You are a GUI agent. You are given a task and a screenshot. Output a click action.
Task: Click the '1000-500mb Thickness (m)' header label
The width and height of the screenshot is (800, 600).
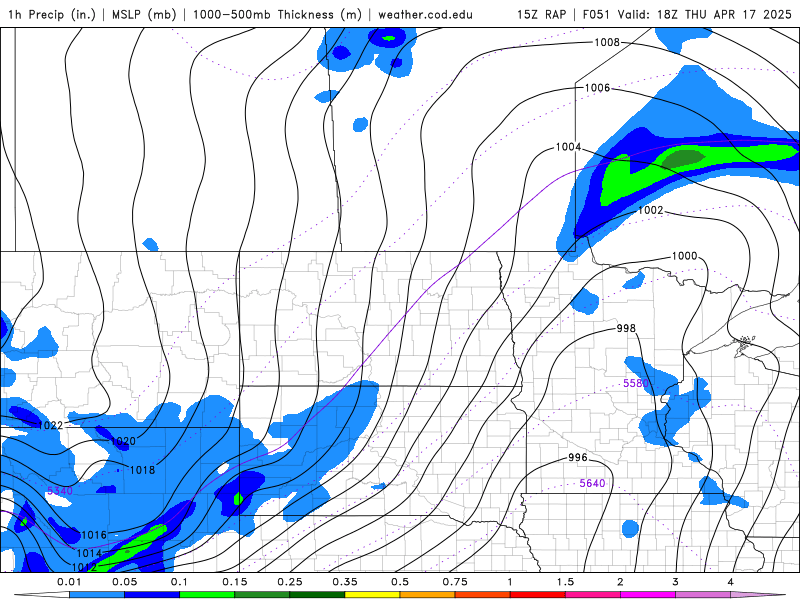tap(277, 14)
